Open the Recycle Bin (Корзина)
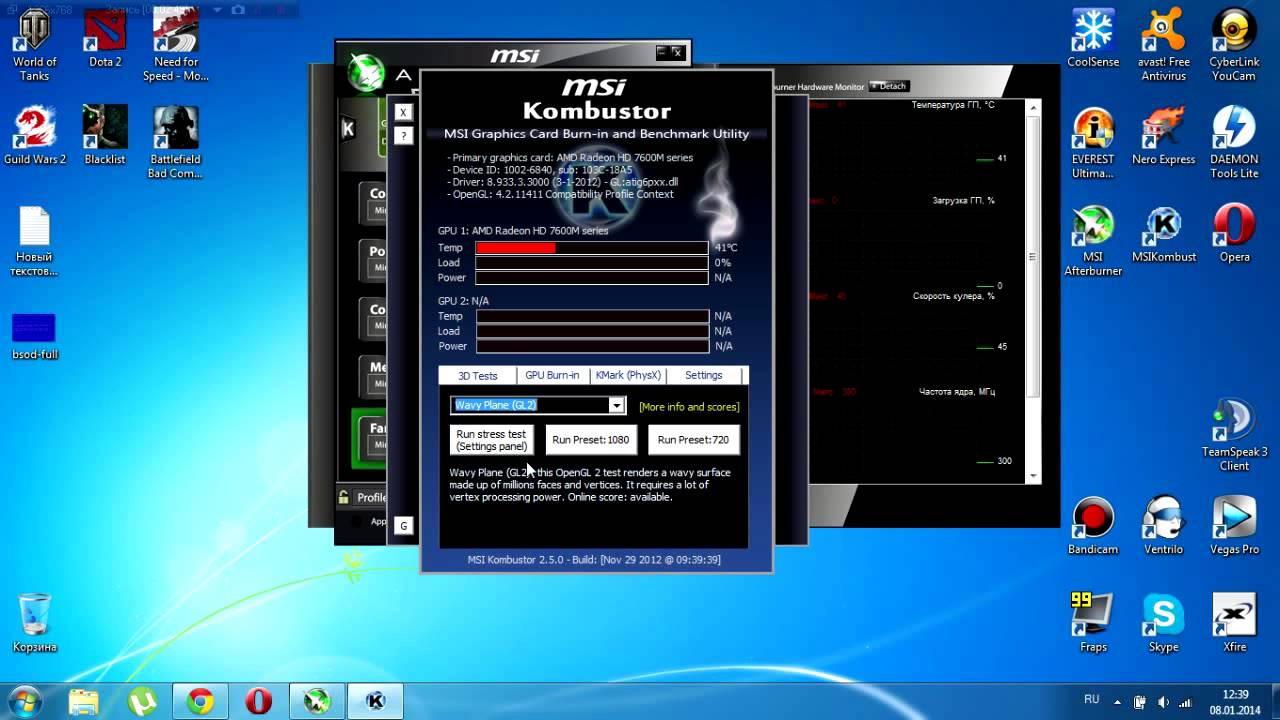Image resolution: width=1280 pixels, height=720 pixels. tap(35, 623)
